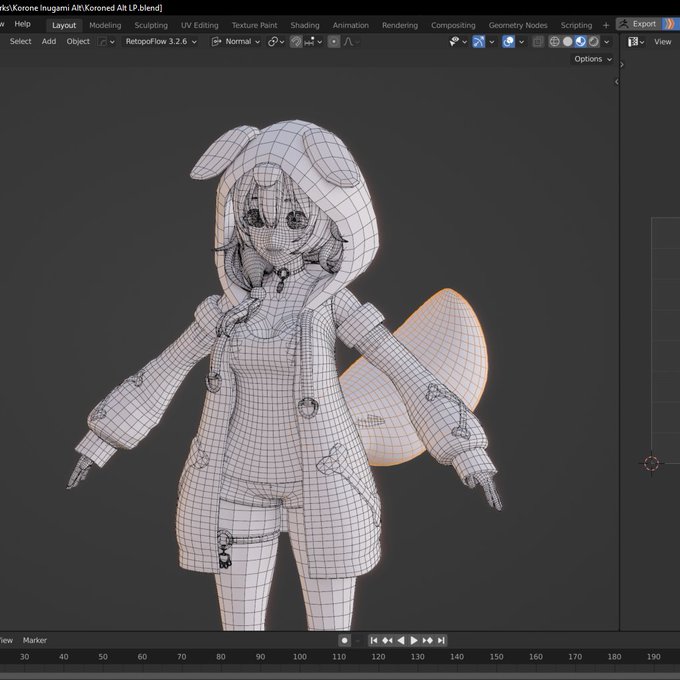
Task: Switch to rendered viewport shading
Action: point(594,42)
